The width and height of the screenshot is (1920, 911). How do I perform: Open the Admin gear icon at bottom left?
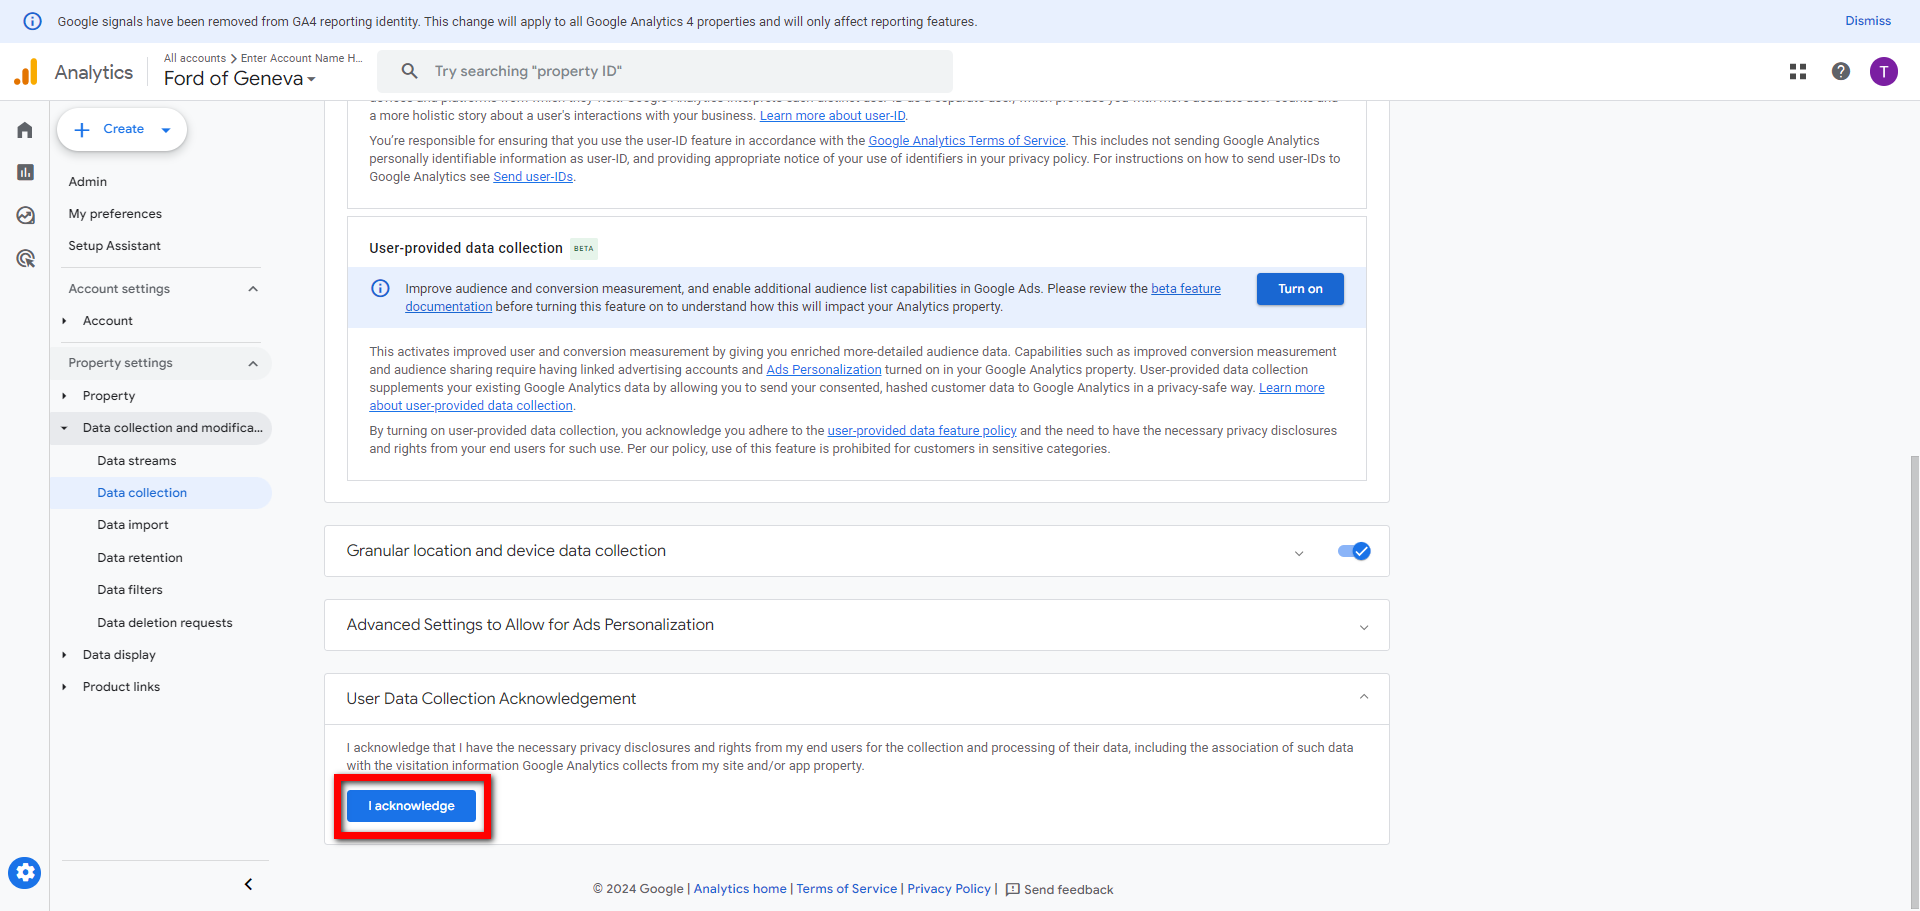(25, 872)
